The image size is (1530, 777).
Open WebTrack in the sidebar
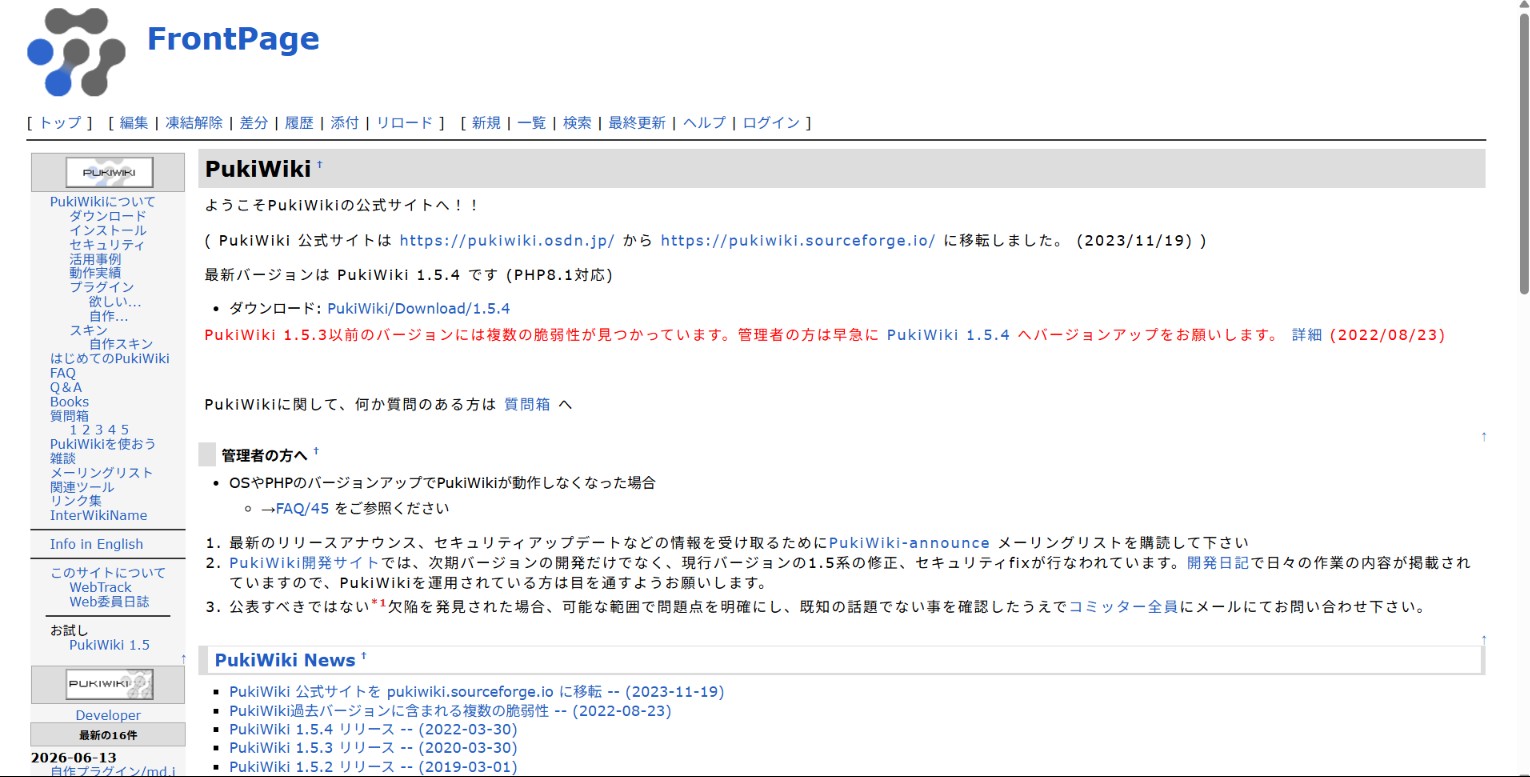(100, 587)
